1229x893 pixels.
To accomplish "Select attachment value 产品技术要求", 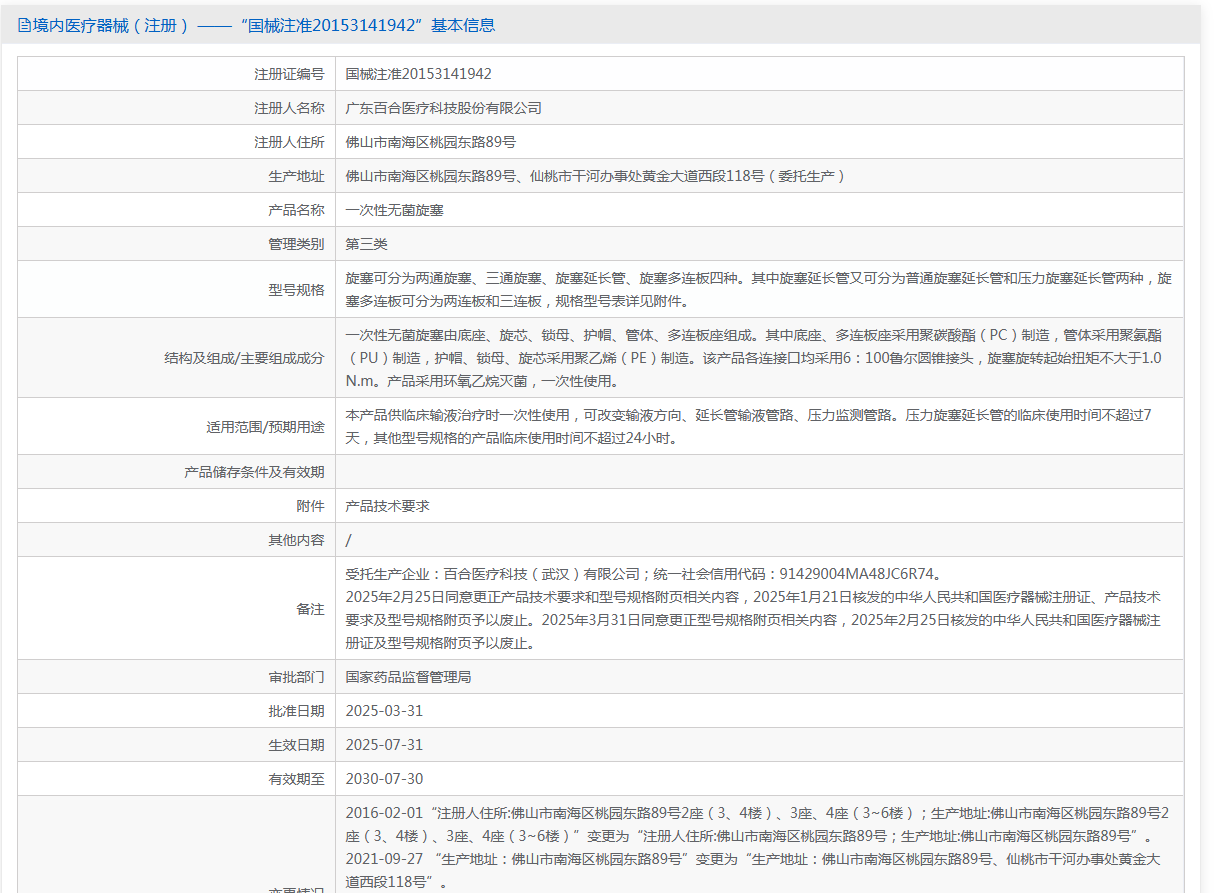I will pos(387,506).
